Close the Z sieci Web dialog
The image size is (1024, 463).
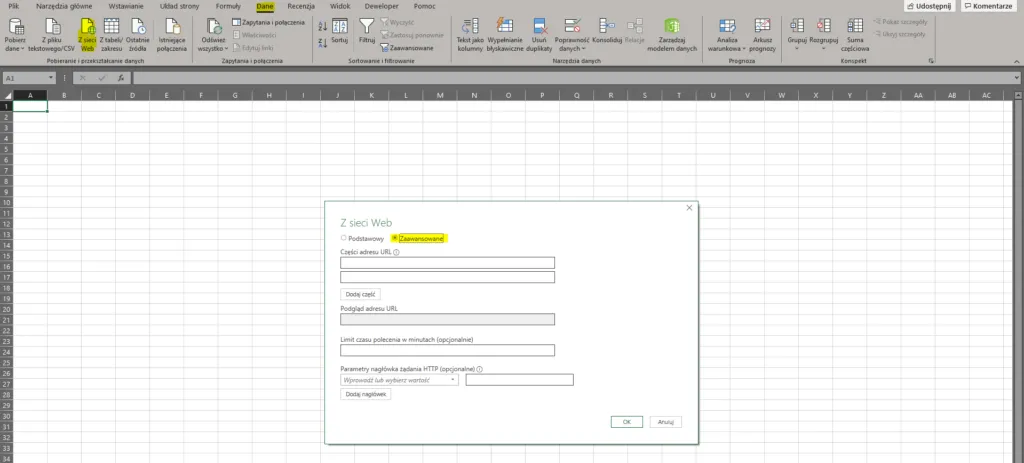[689, 208]
